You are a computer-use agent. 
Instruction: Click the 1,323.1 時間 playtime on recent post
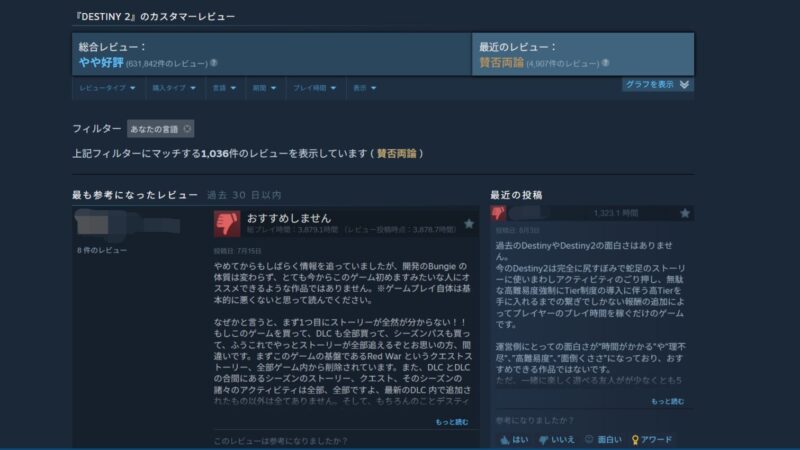pyautogui.click(x=616, y=213)
